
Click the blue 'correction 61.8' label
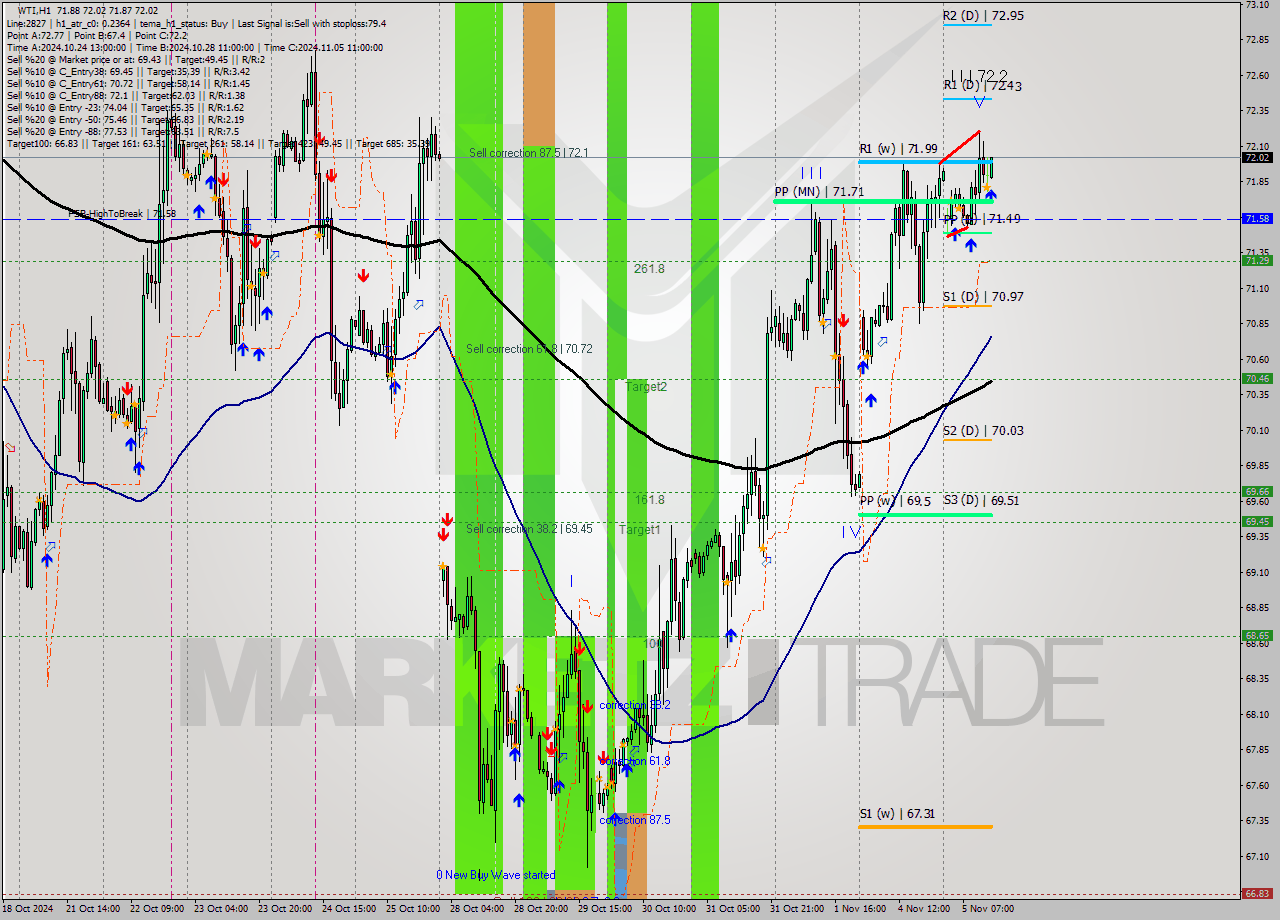(634, 761)
